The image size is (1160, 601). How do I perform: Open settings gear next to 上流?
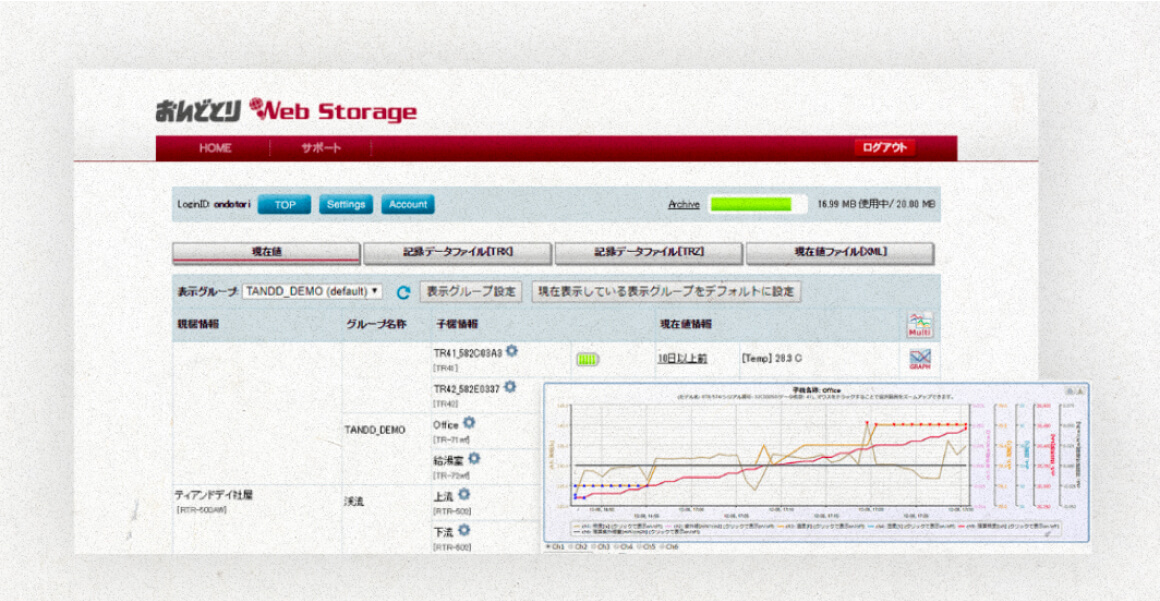(464, 494)
